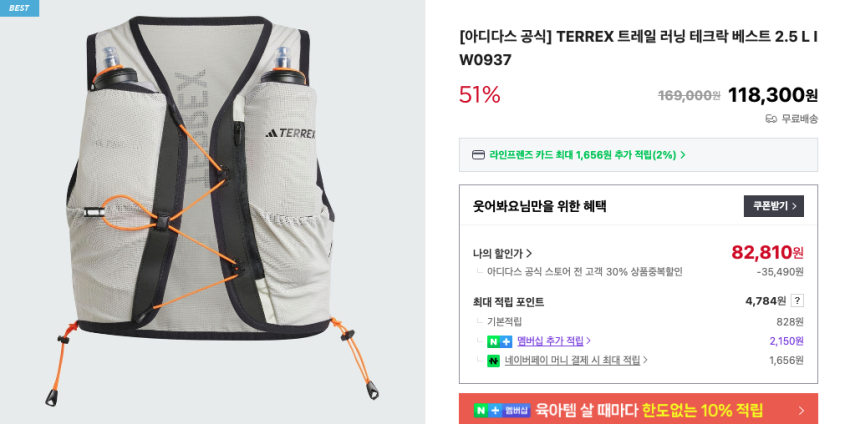Click the card icon in Line Friends banner
850x424 pixels.
(479, 155)
